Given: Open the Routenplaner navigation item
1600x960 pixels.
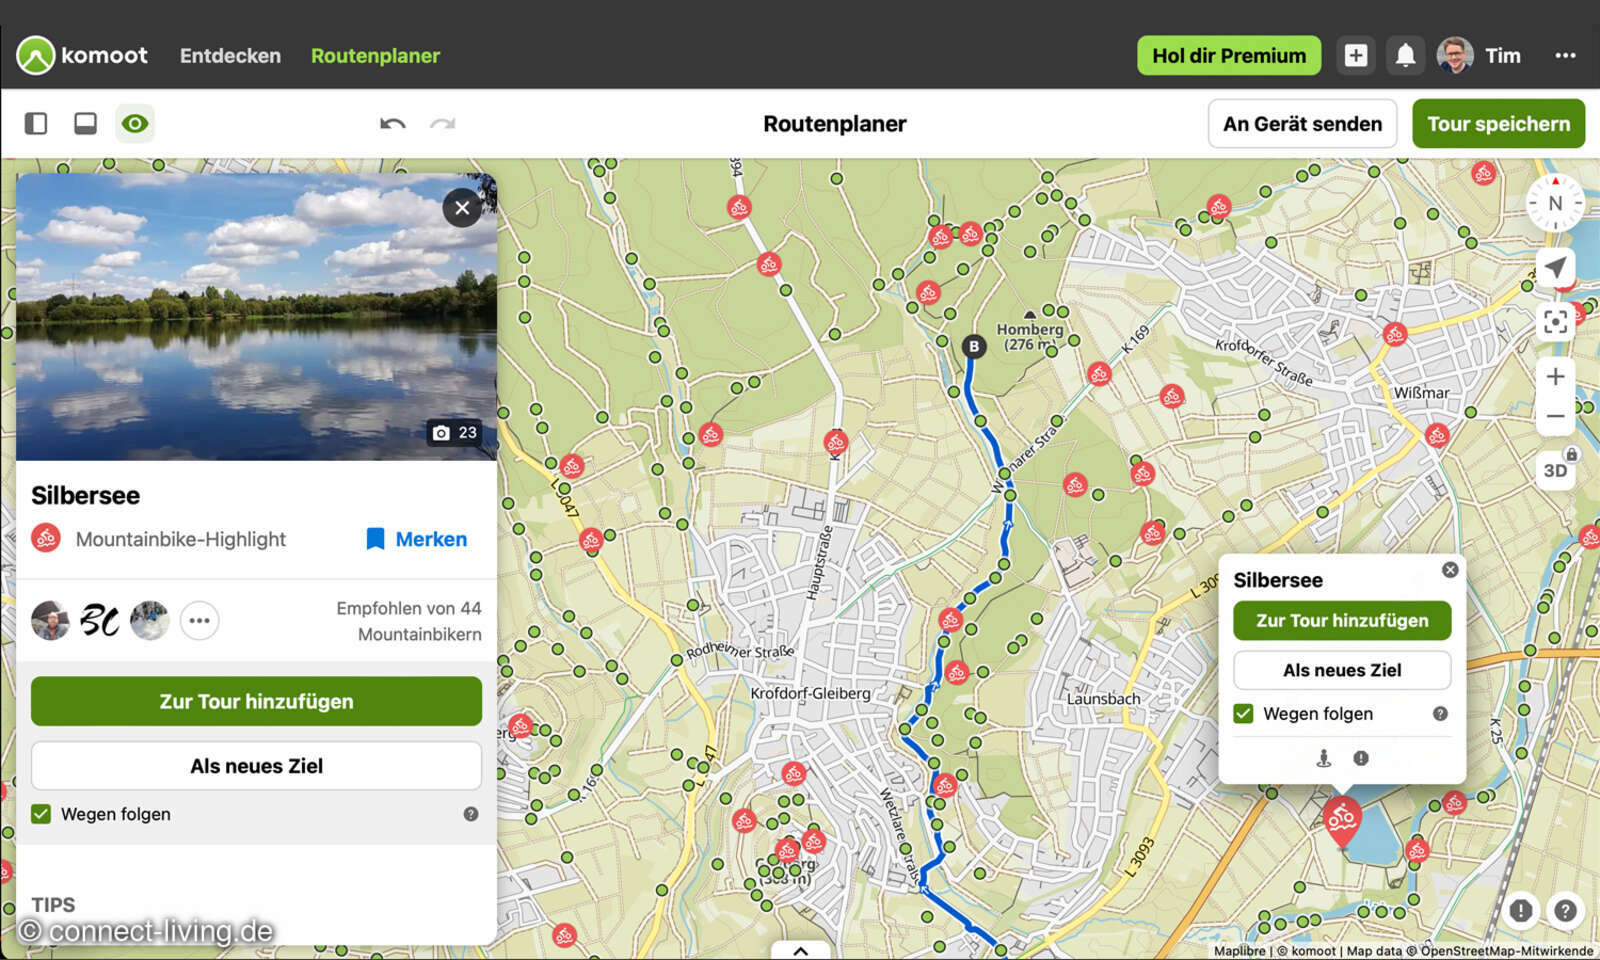Looking at the screenshot, I should coord(375,55).
